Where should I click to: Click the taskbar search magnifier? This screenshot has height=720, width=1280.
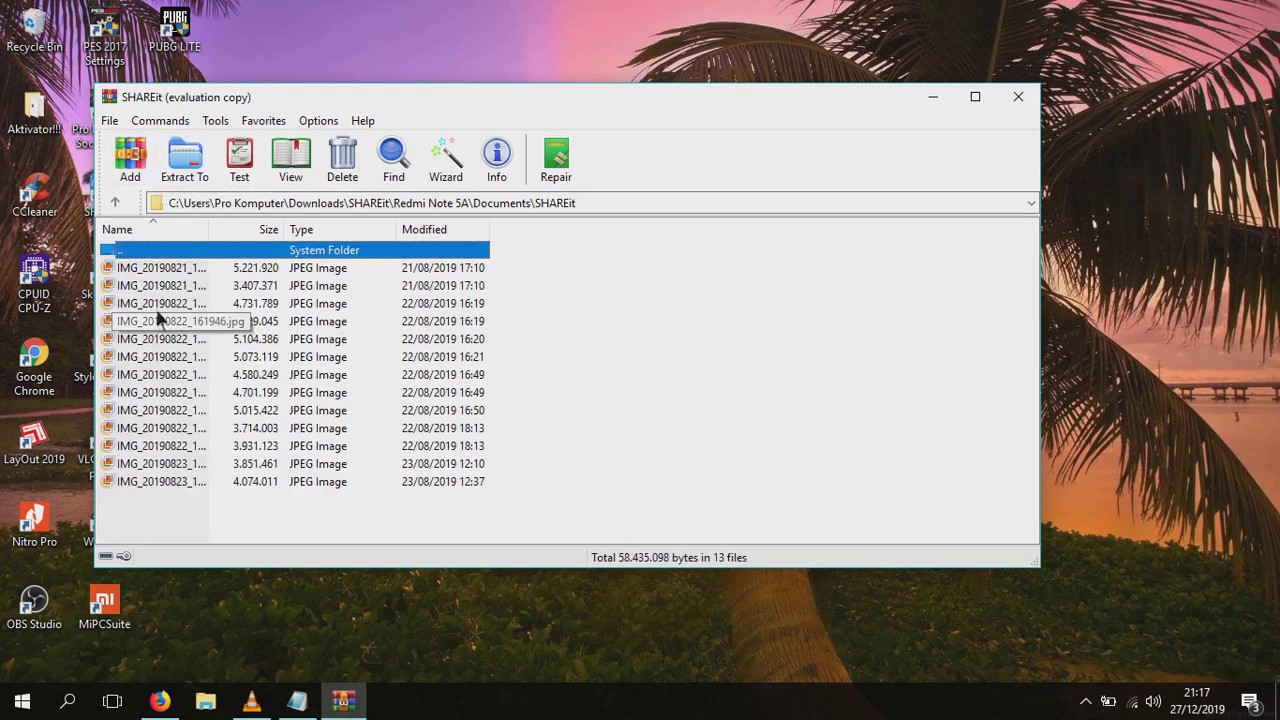(68, 702)
